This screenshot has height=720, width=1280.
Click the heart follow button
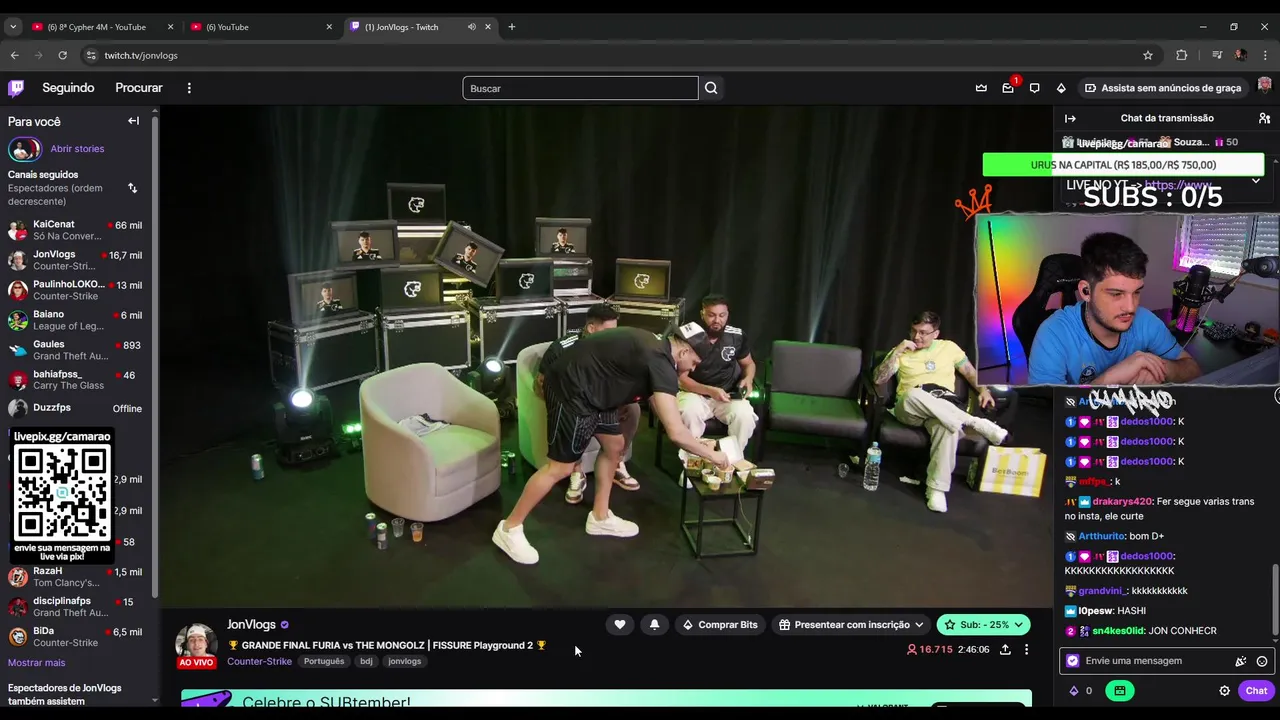click(x=620, y=625)
